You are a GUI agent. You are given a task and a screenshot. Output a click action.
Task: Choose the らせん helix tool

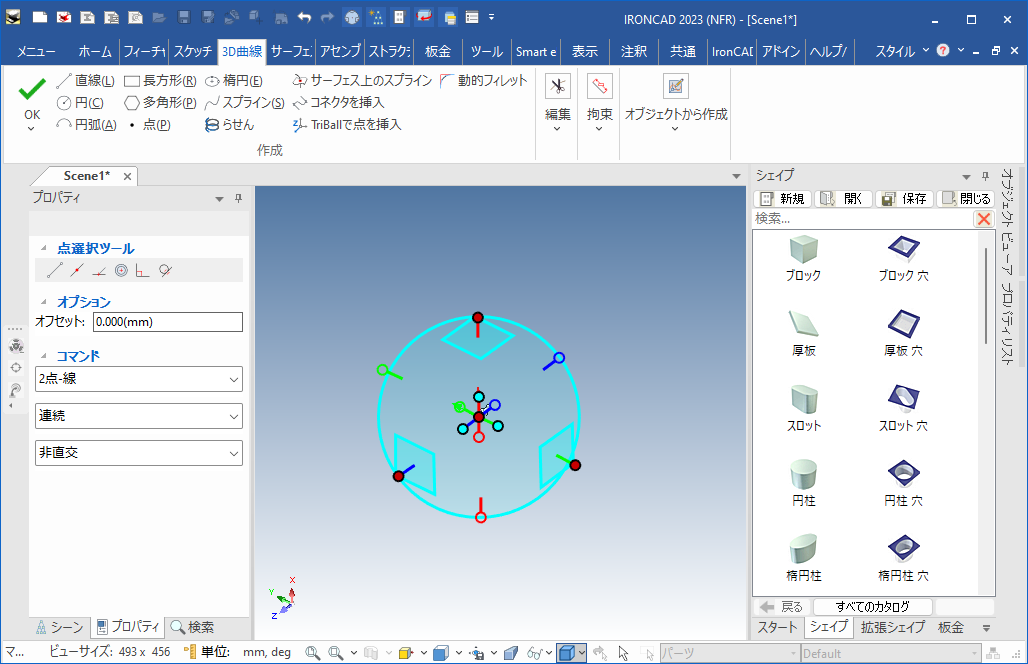pos(229,125)
